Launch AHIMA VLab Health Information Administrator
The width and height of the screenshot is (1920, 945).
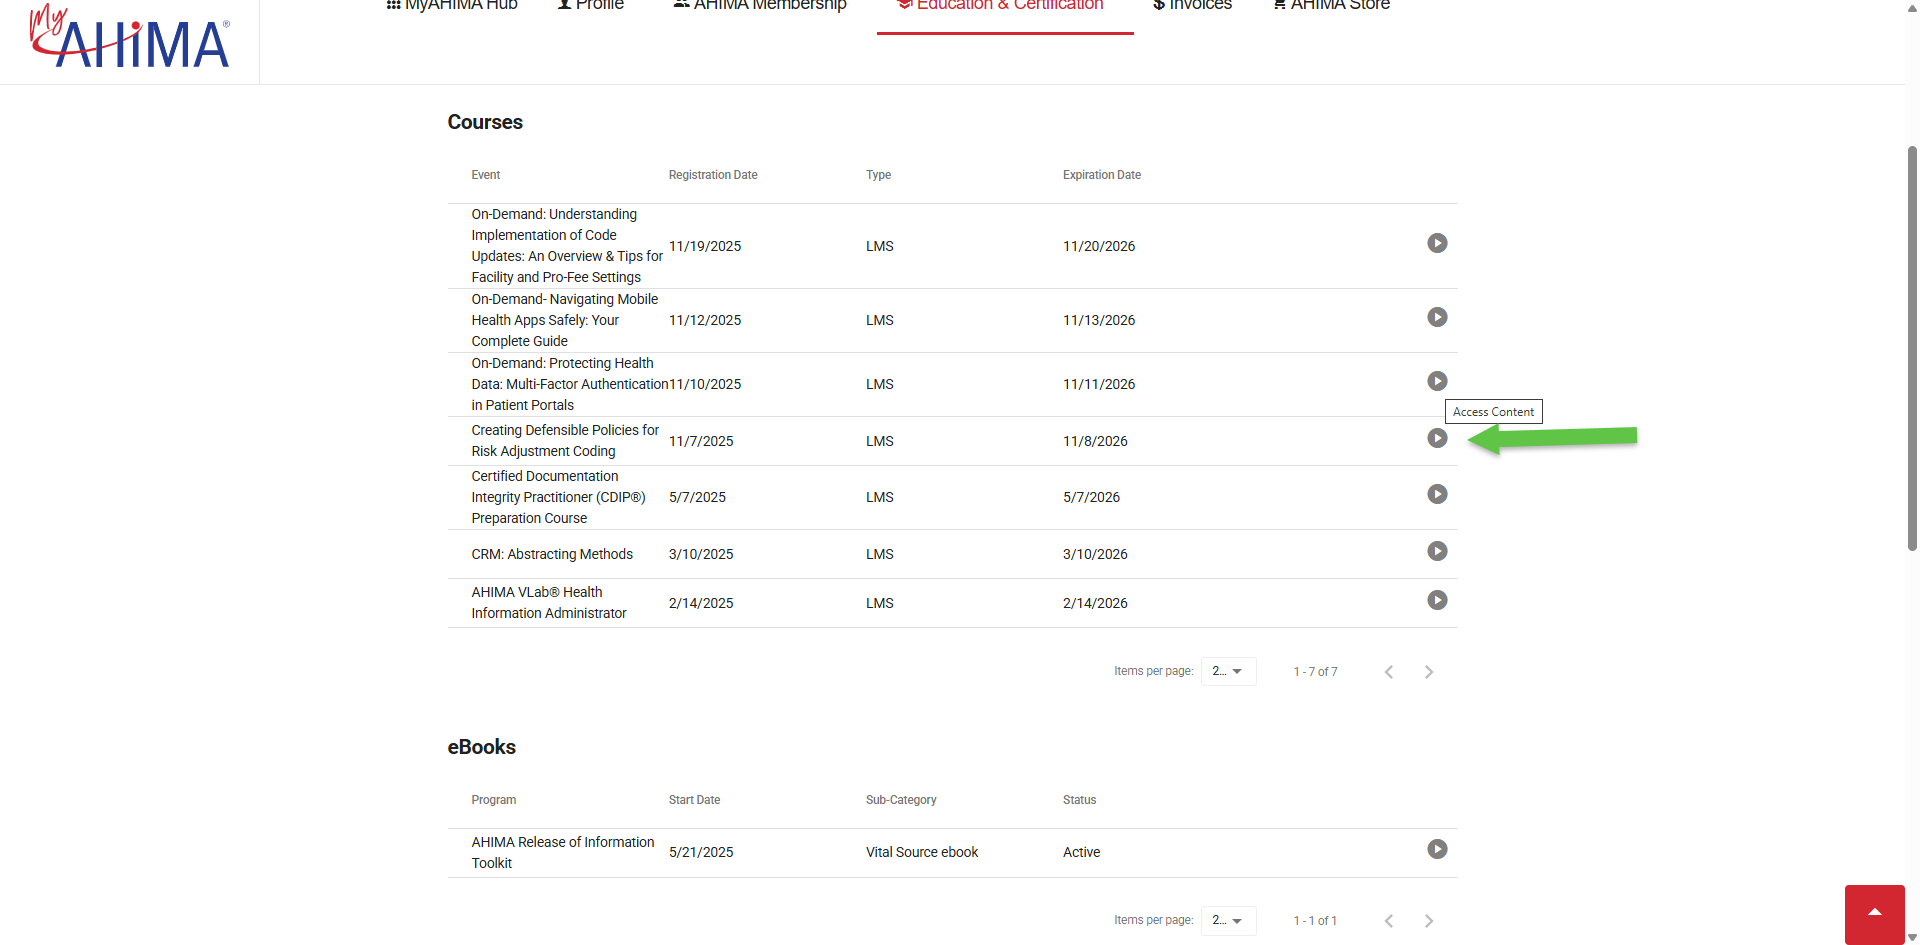click(x=1437, y=600)
